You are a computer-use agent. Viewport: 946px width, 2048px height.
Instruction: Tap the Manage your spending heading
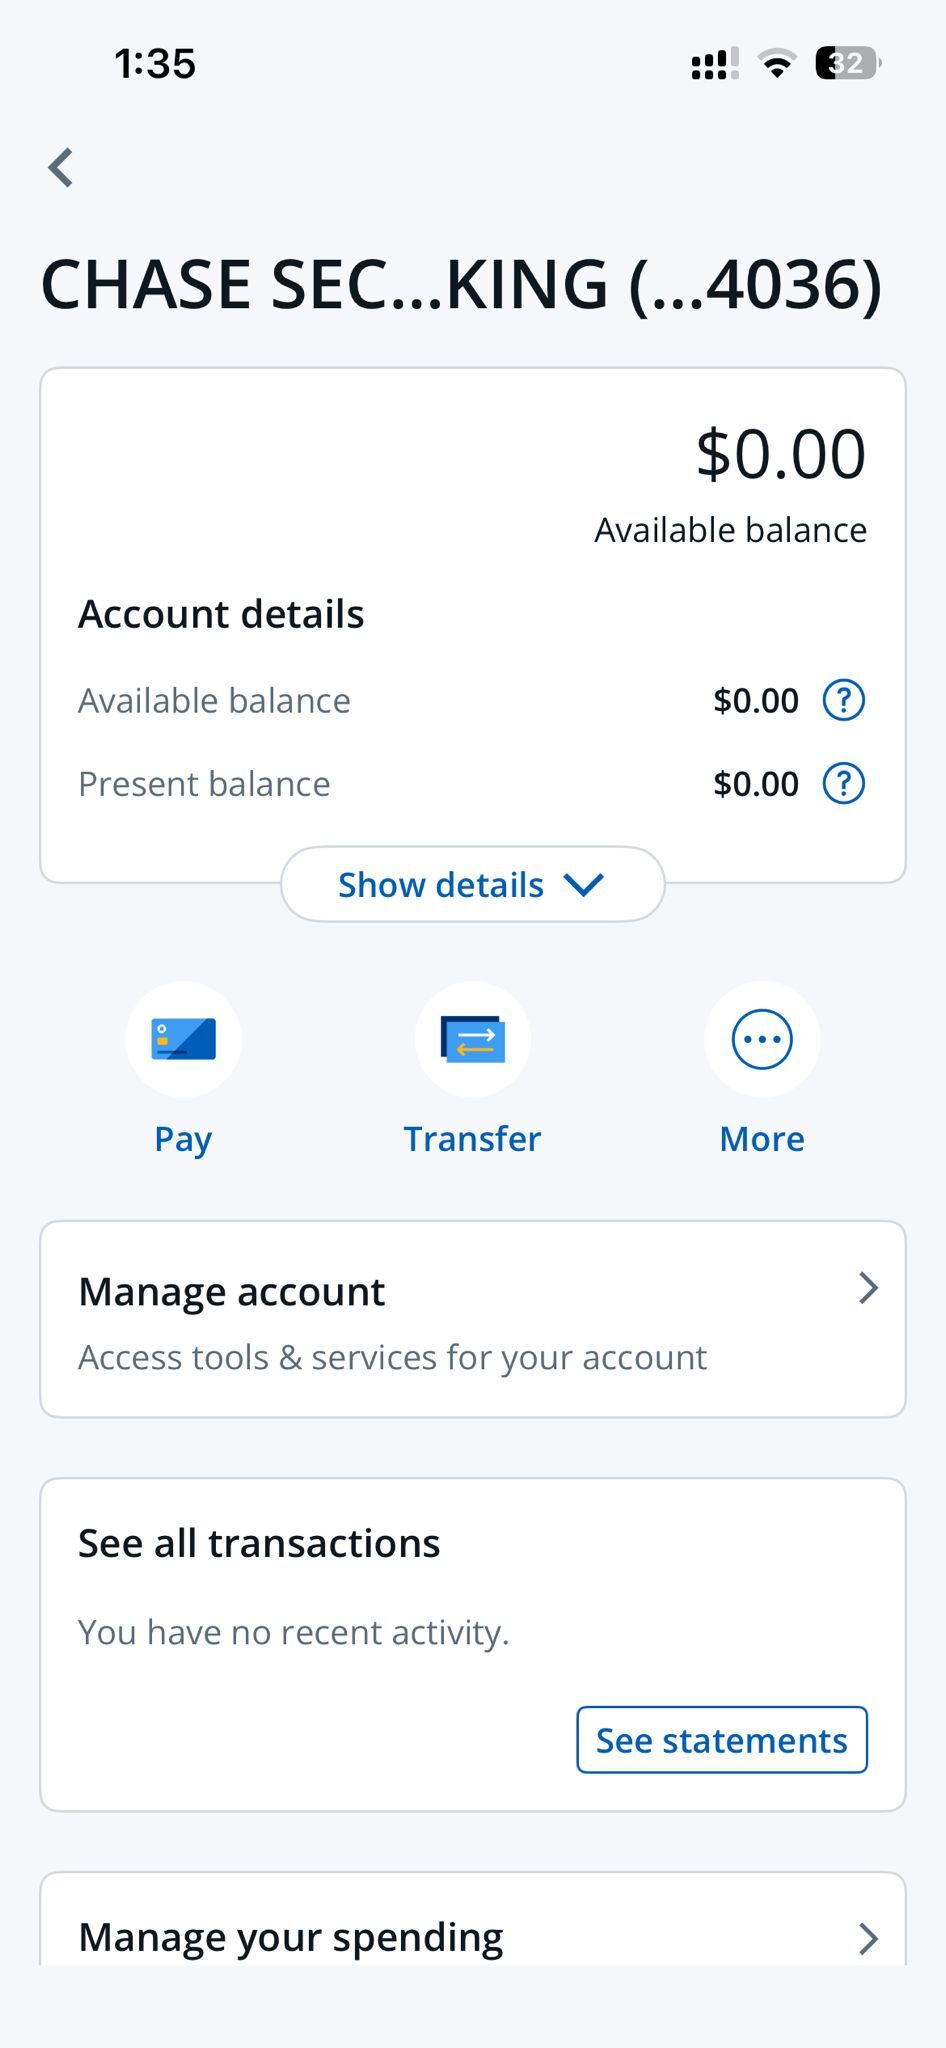tap(291, 1937)
